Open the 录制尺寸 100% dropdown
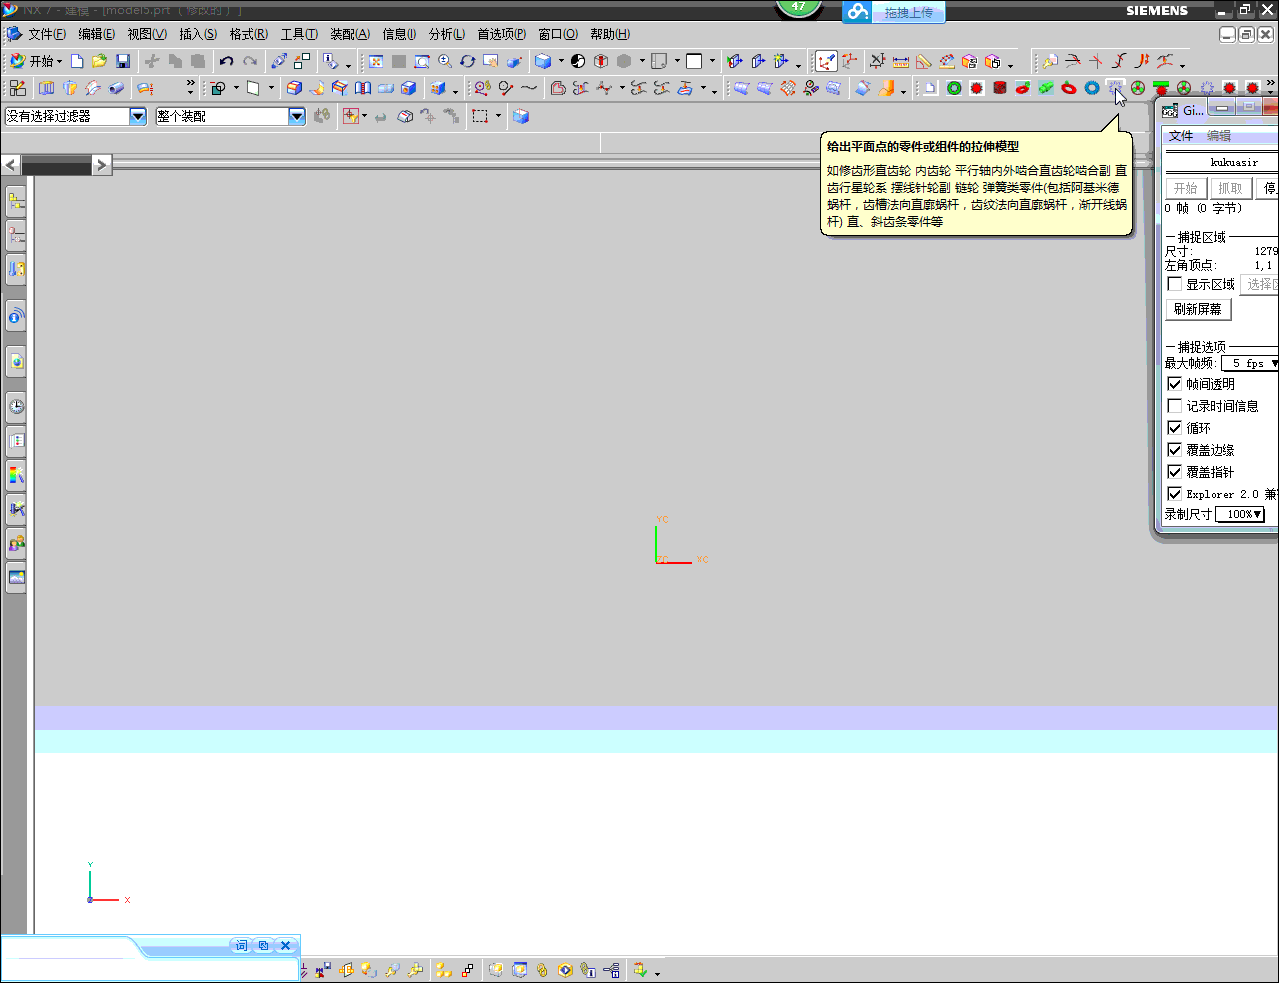This screenshot has width=1279, height=983. (1241, 514)
